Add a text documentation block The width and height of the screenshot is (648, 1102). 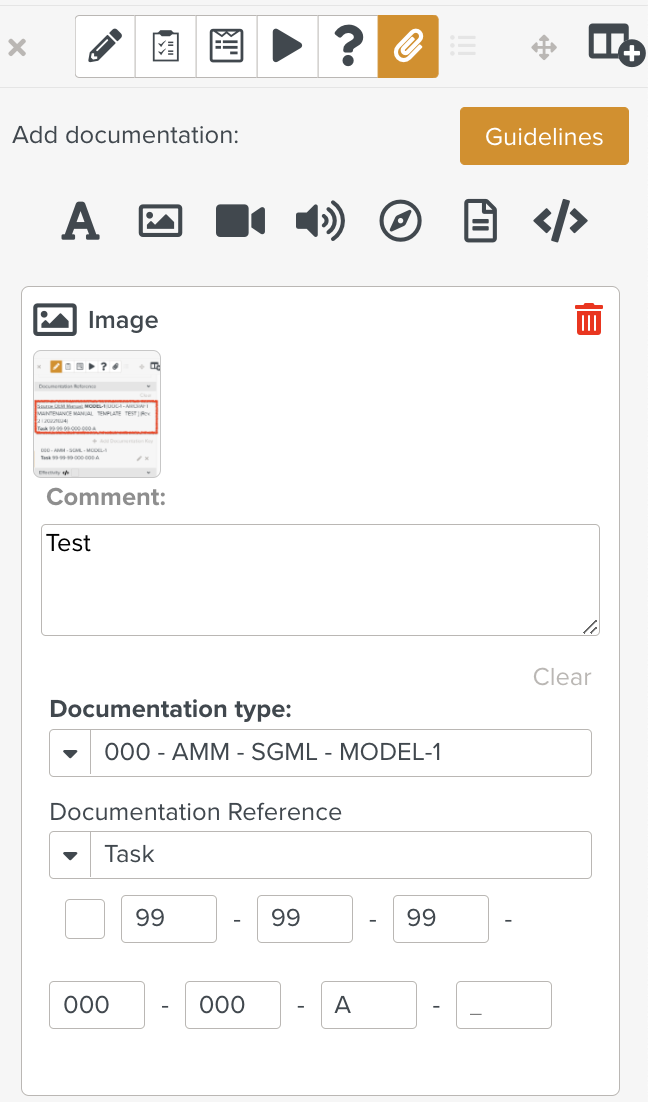(81, 221)
